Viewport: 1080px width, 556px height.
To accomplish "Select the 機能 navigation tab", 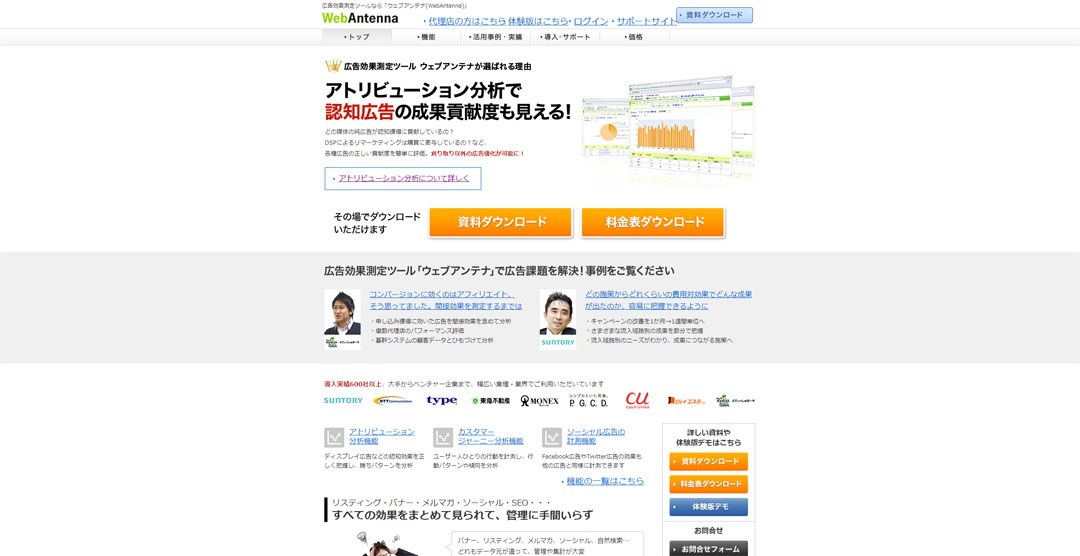I will coord(426,37).
